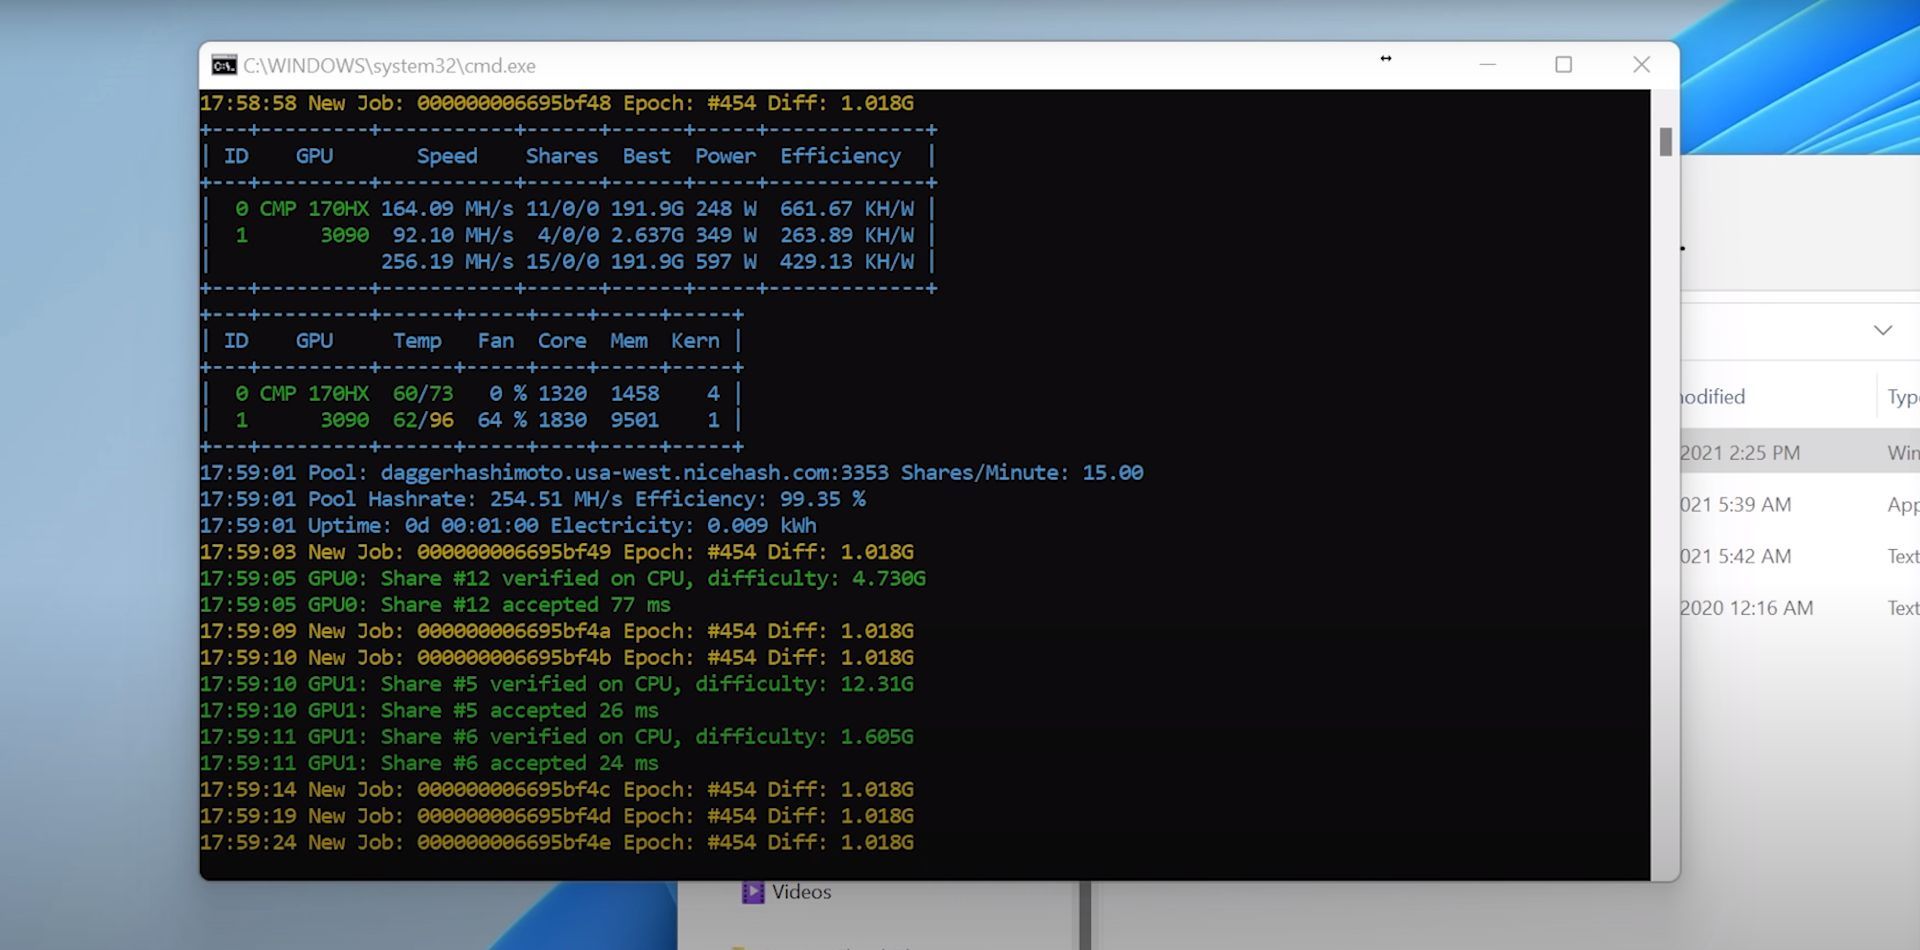Click the temperature value 62/96
Viewport: 1920px width, 950px height.
(423, 420)
